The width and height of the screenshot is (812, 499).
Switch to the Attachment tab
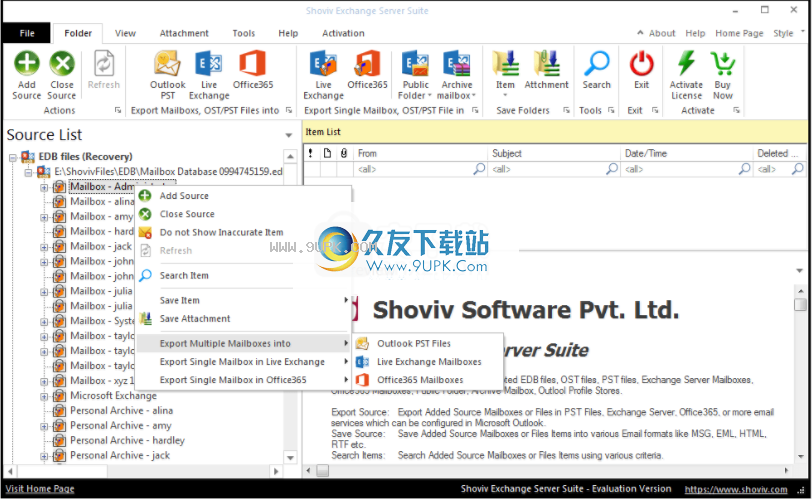click(184, 33)
